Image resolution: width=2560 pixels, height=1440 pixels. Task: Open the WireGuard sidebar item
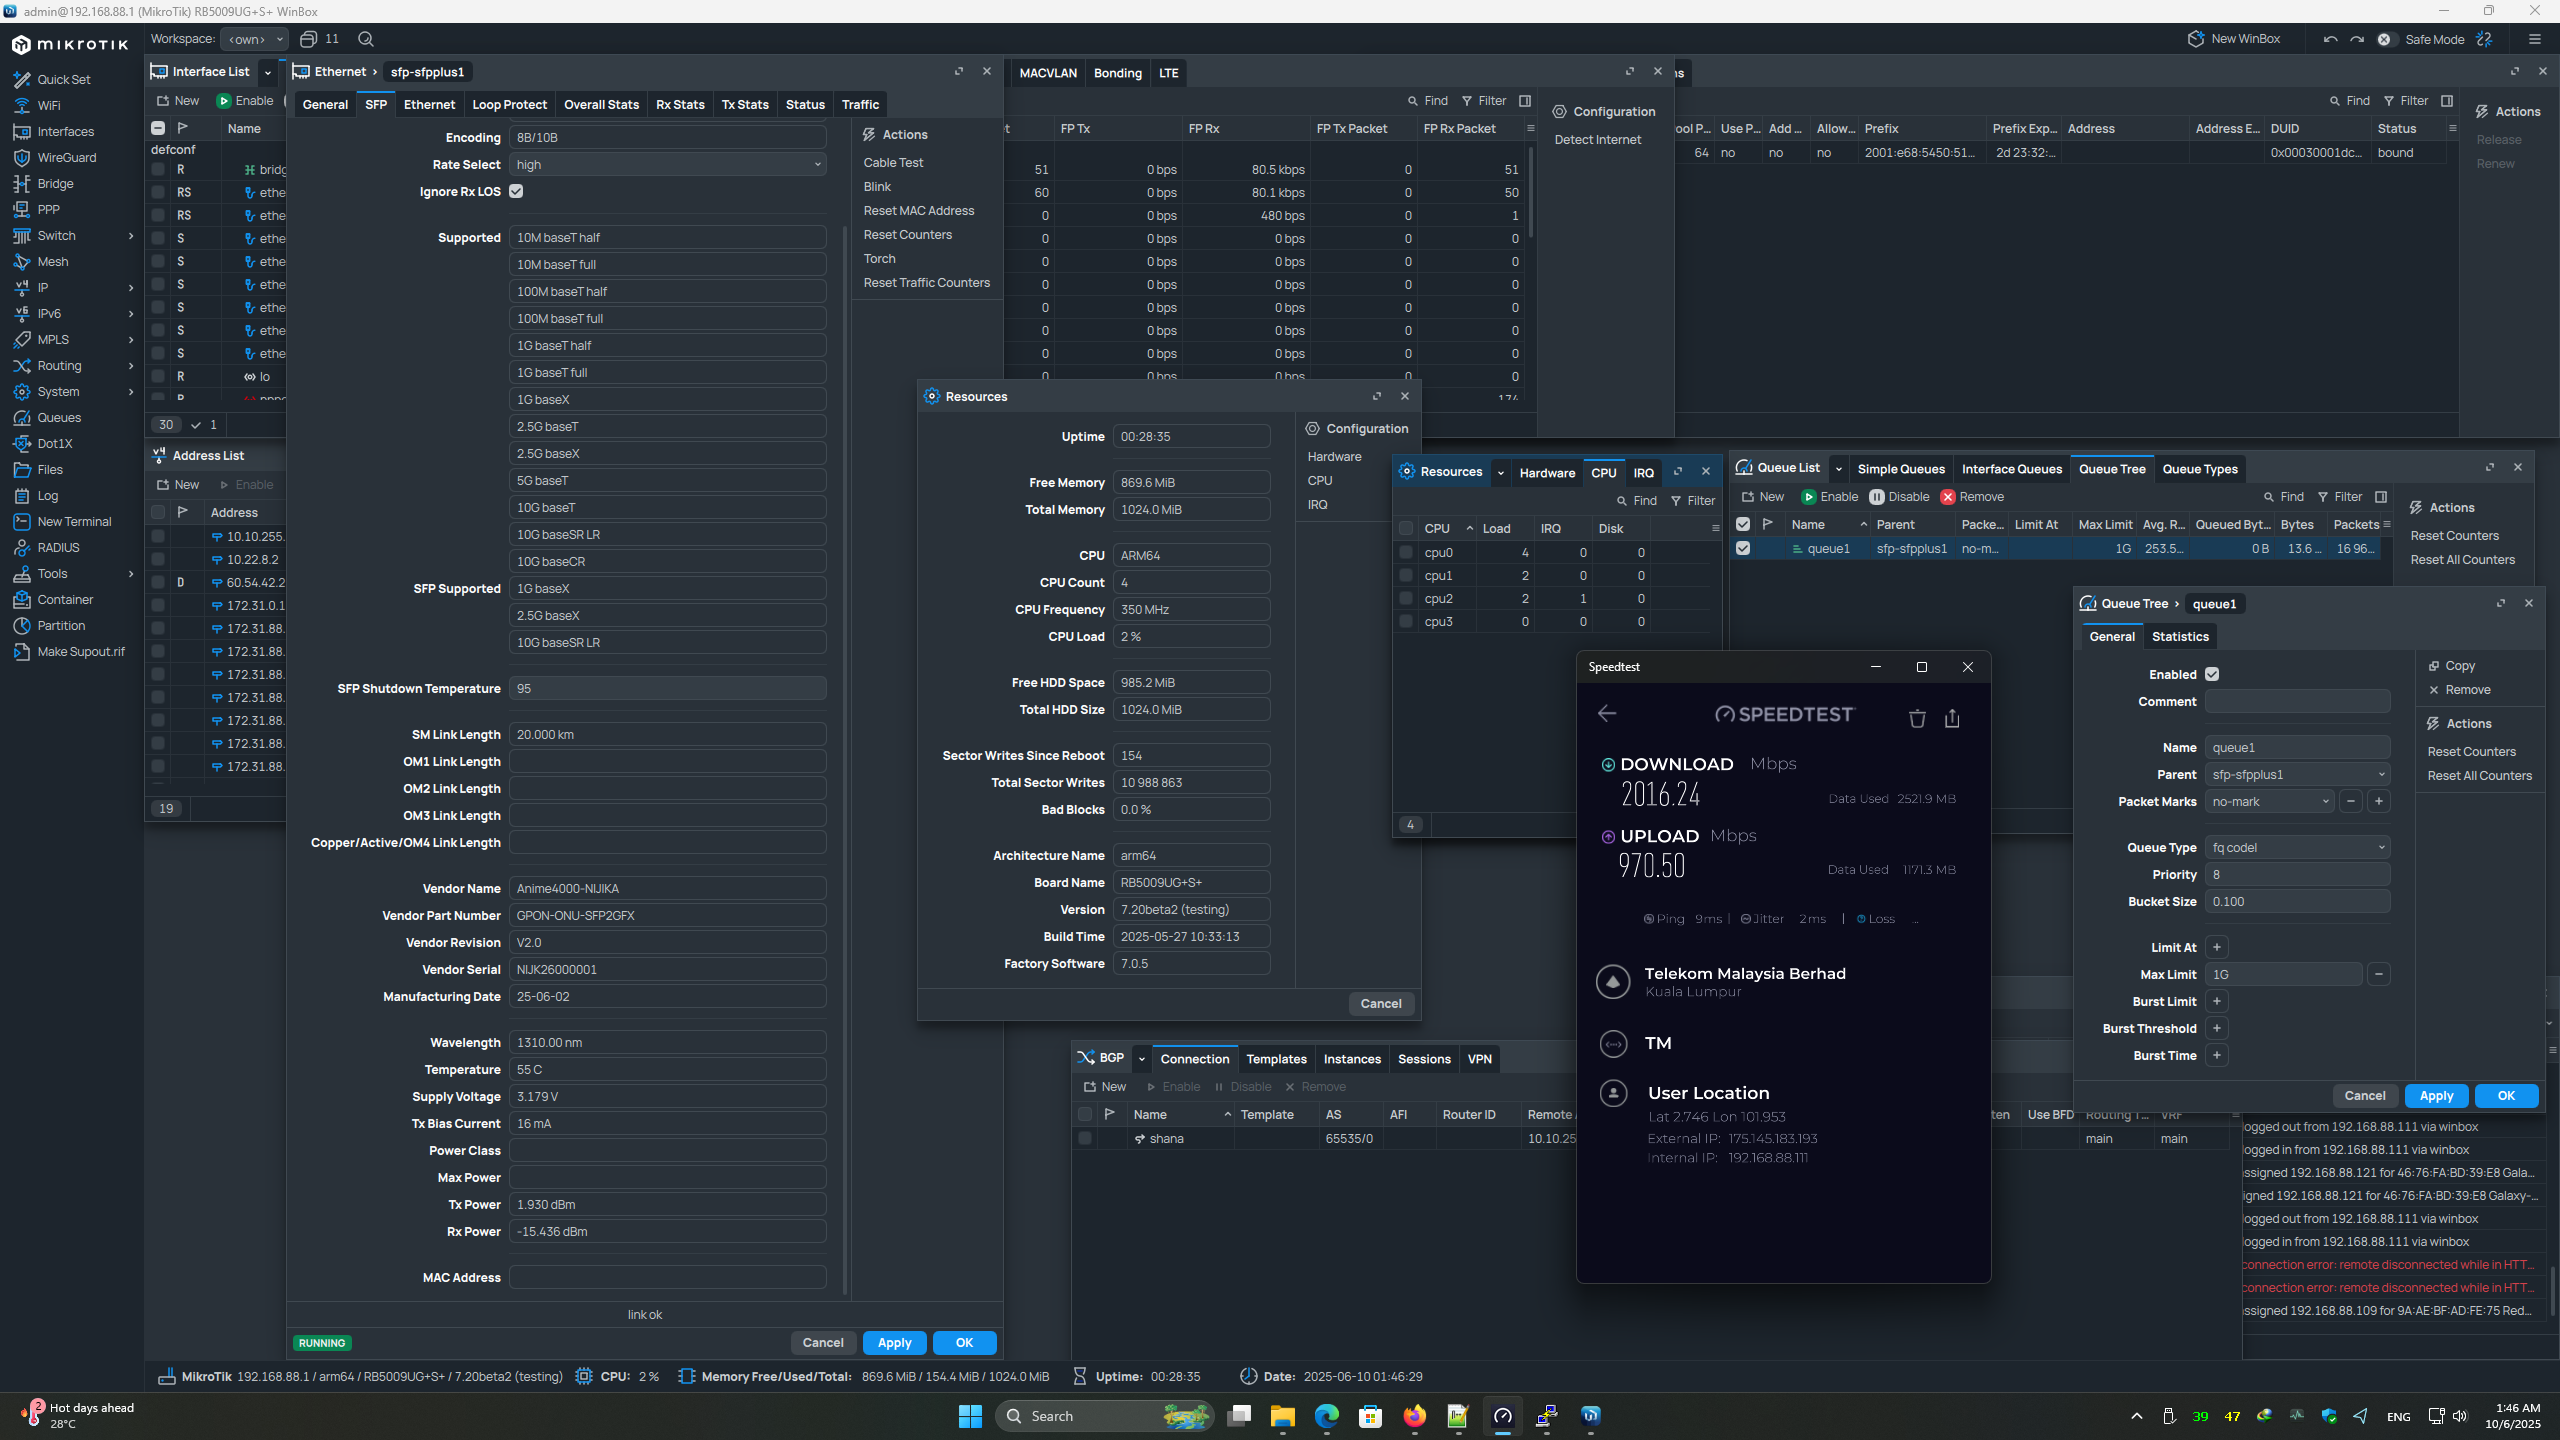tap(67, 158)
